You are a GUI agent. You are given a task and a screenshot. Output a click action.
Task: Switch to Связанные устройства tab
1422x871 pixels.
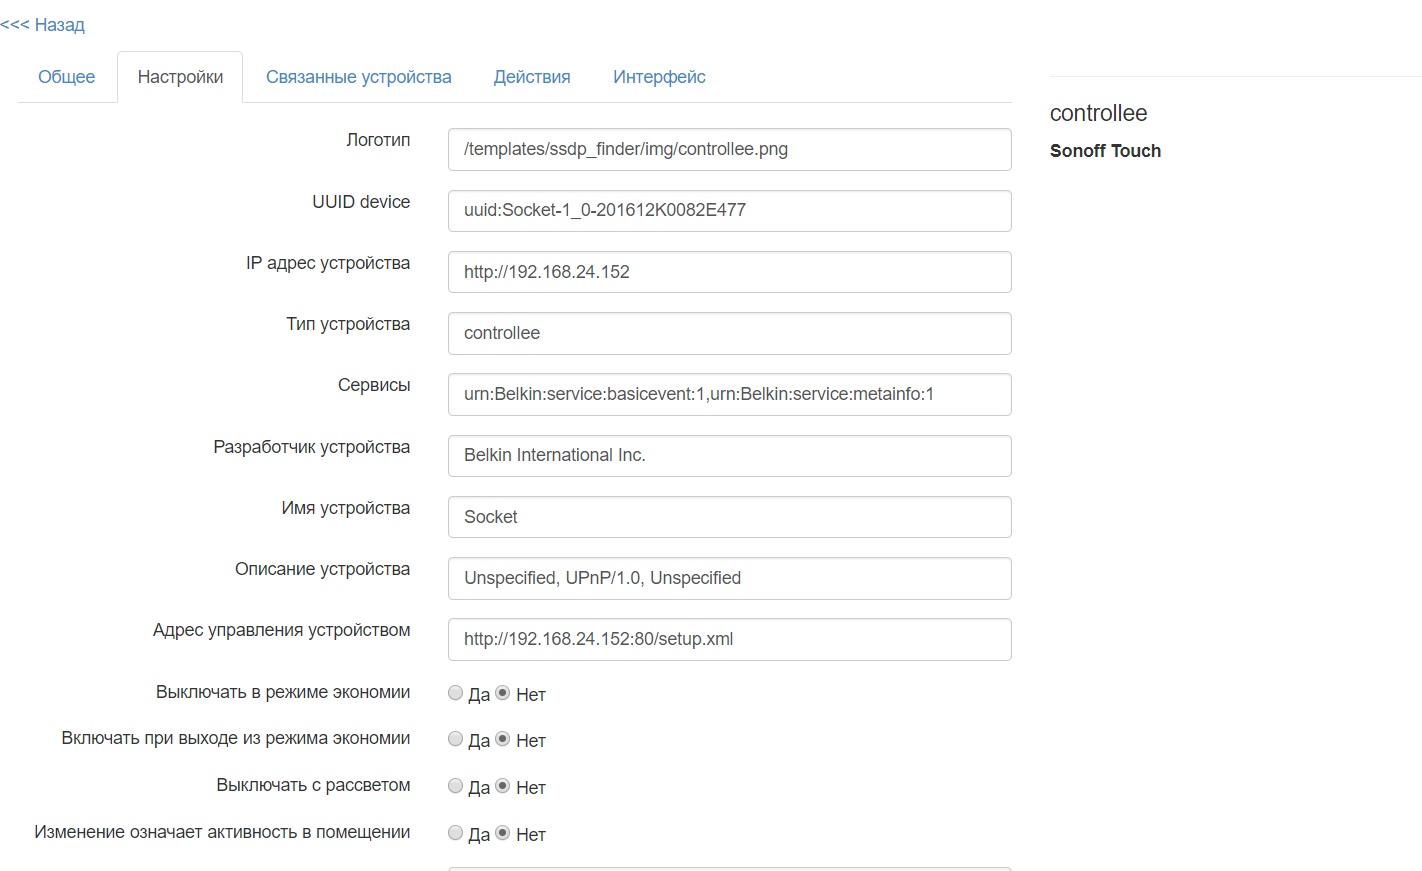(358, 77)
